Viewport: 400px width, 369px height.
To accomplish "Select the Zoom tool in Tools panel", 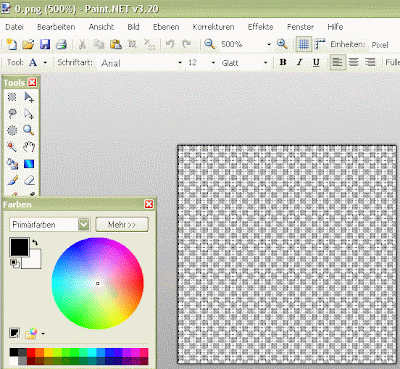I will [29, 130].
